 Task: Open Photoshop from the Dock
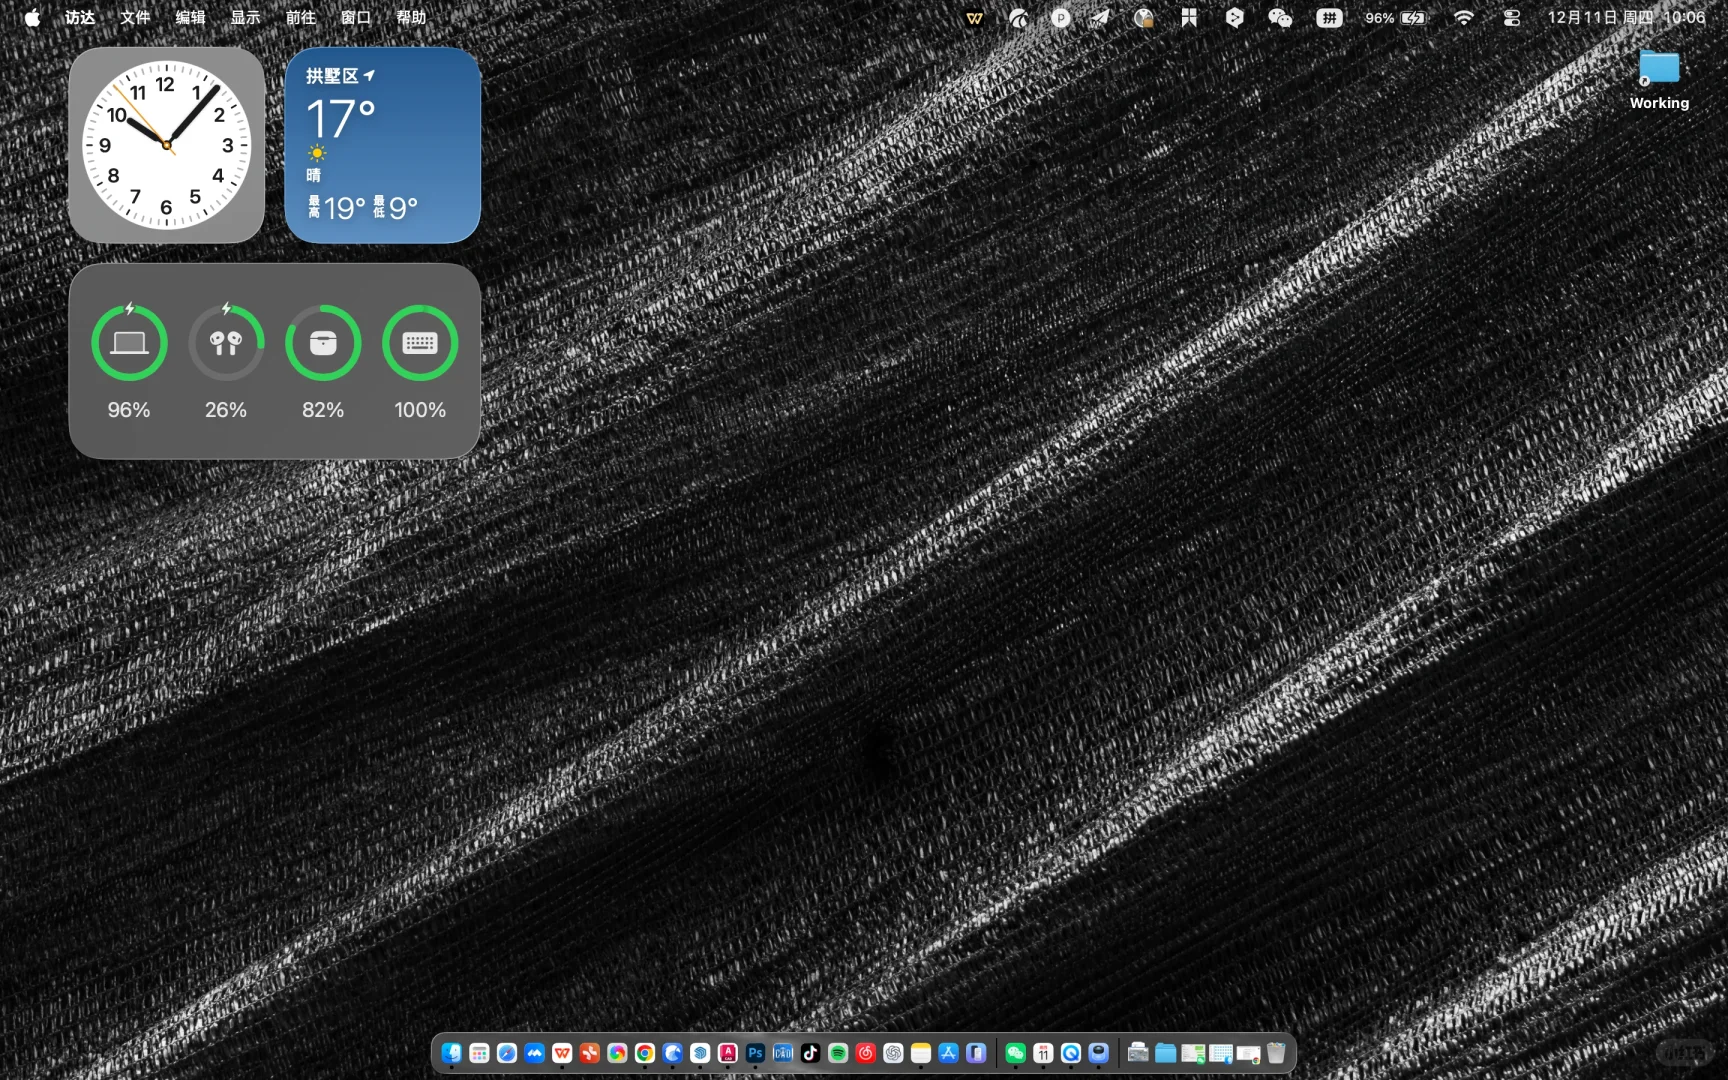755,1053
